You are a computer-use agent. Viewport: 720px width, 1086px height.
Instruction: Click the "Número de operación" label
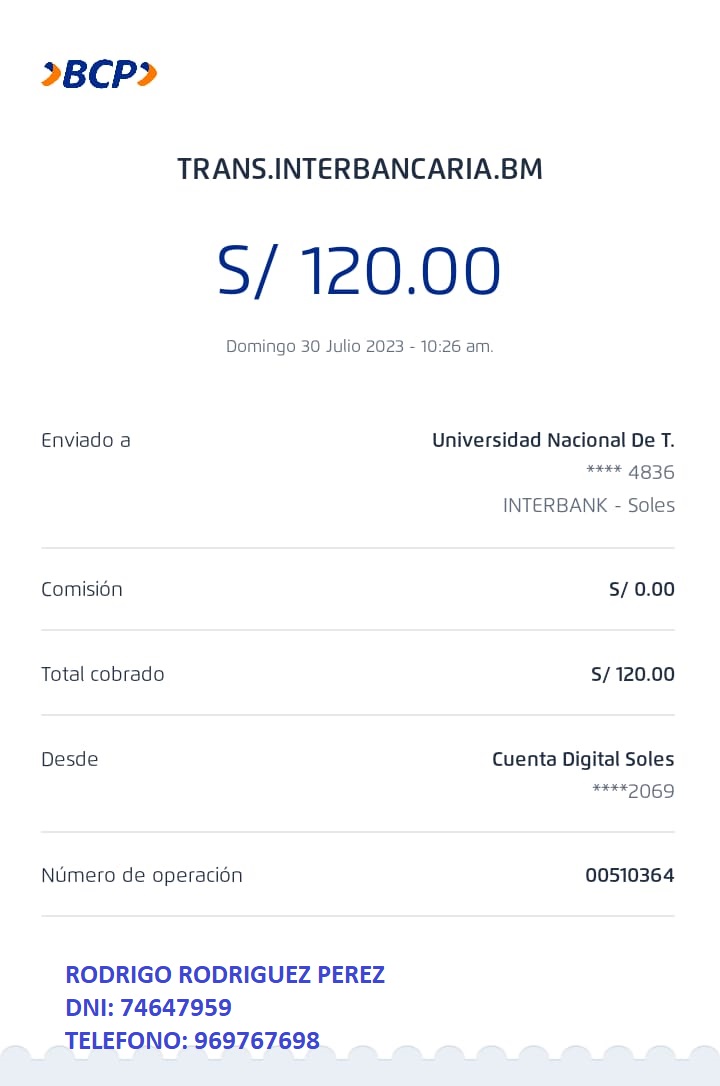(142, 875)
